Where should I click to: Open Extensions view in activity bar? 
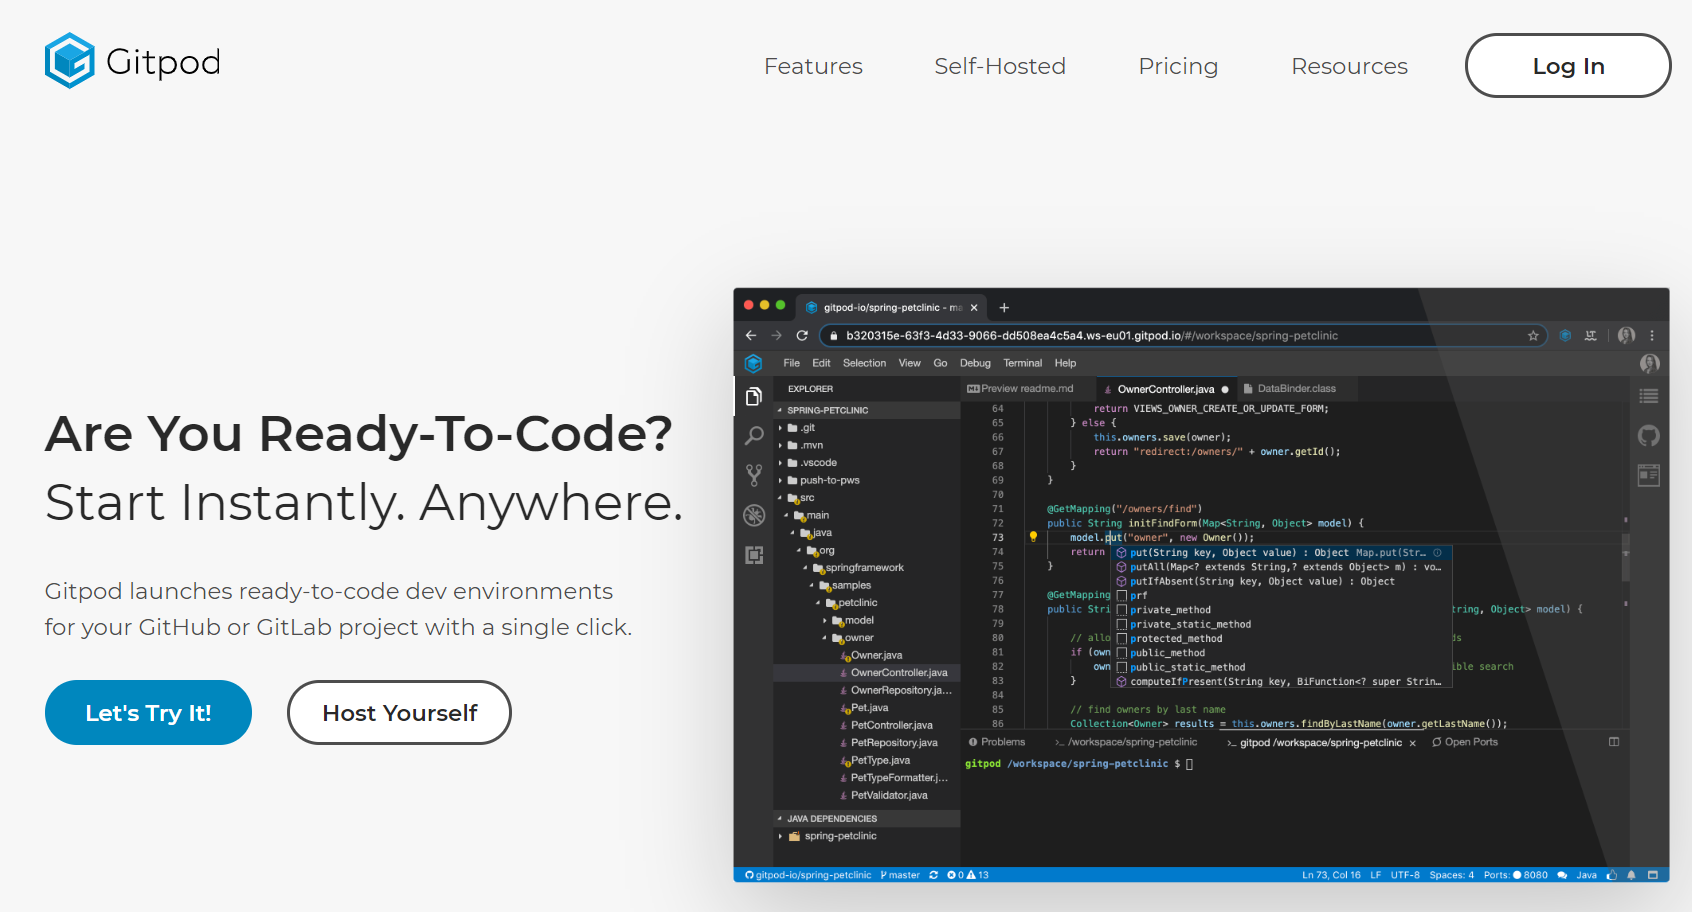pos(754,555)
